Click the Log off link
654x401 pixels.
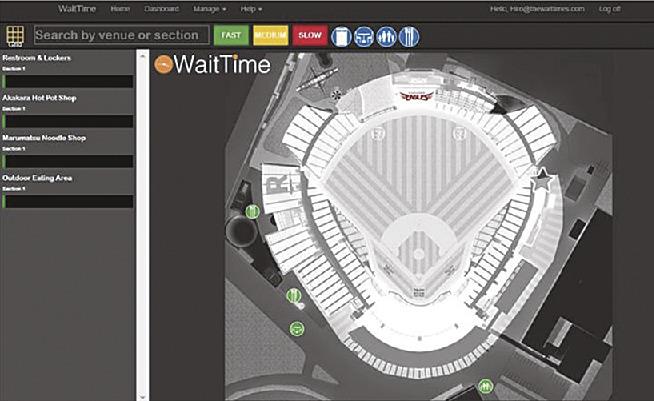(610, 9)
